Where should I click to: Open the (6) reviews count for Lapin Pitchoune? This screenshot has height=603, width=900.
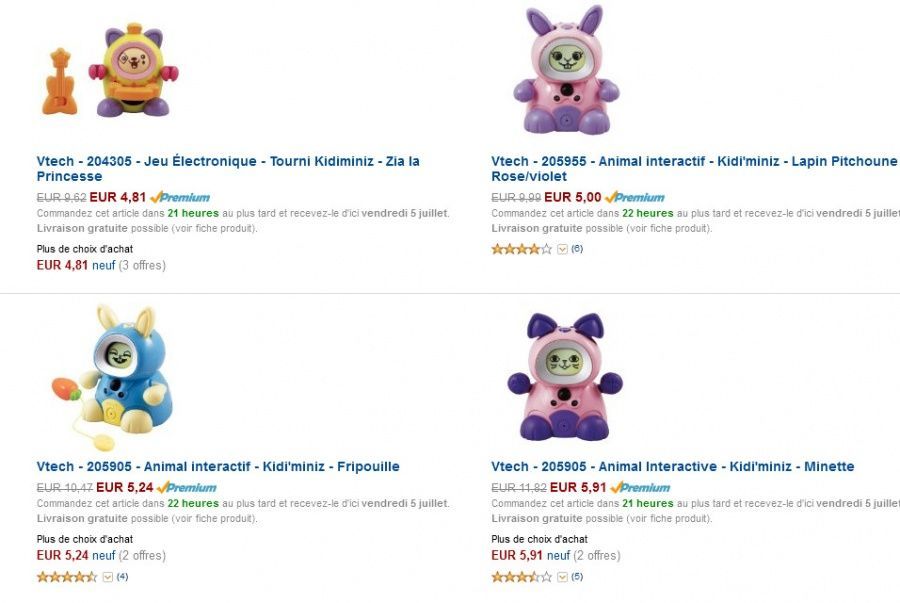pyautogui.click(x=577, y=249)
